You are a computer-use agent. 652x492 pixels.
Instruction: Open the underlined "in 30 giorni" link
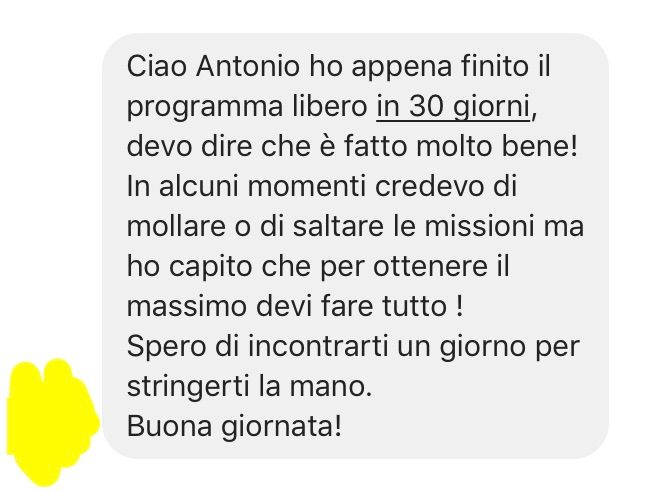click(x=453, y=107)
